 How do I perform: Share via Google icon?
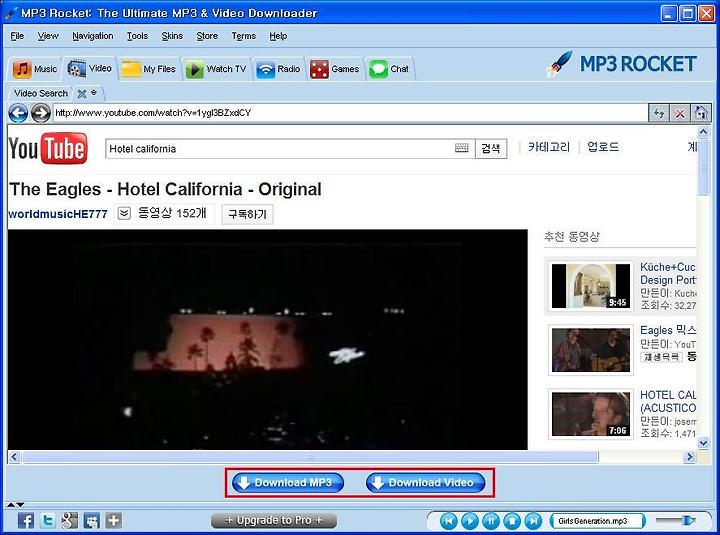click(70, 520)
